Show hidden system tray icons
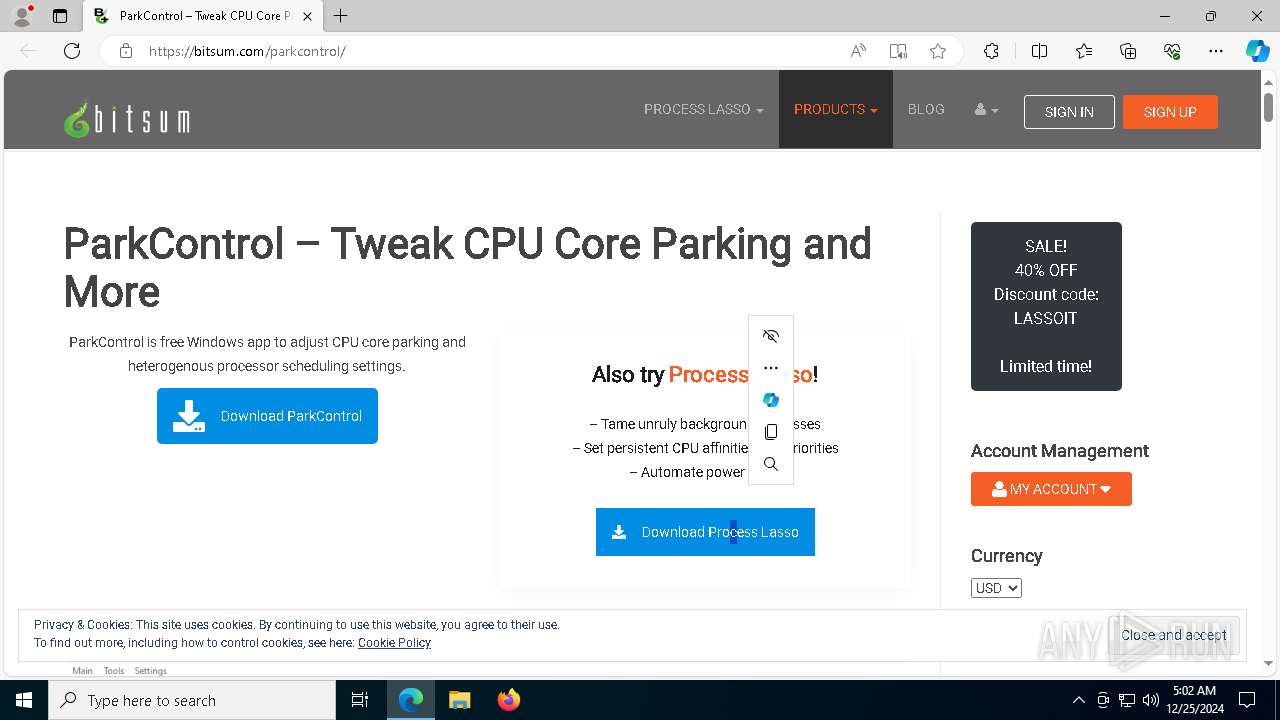Screen dimensions: 1280x720 (1078, 700)
